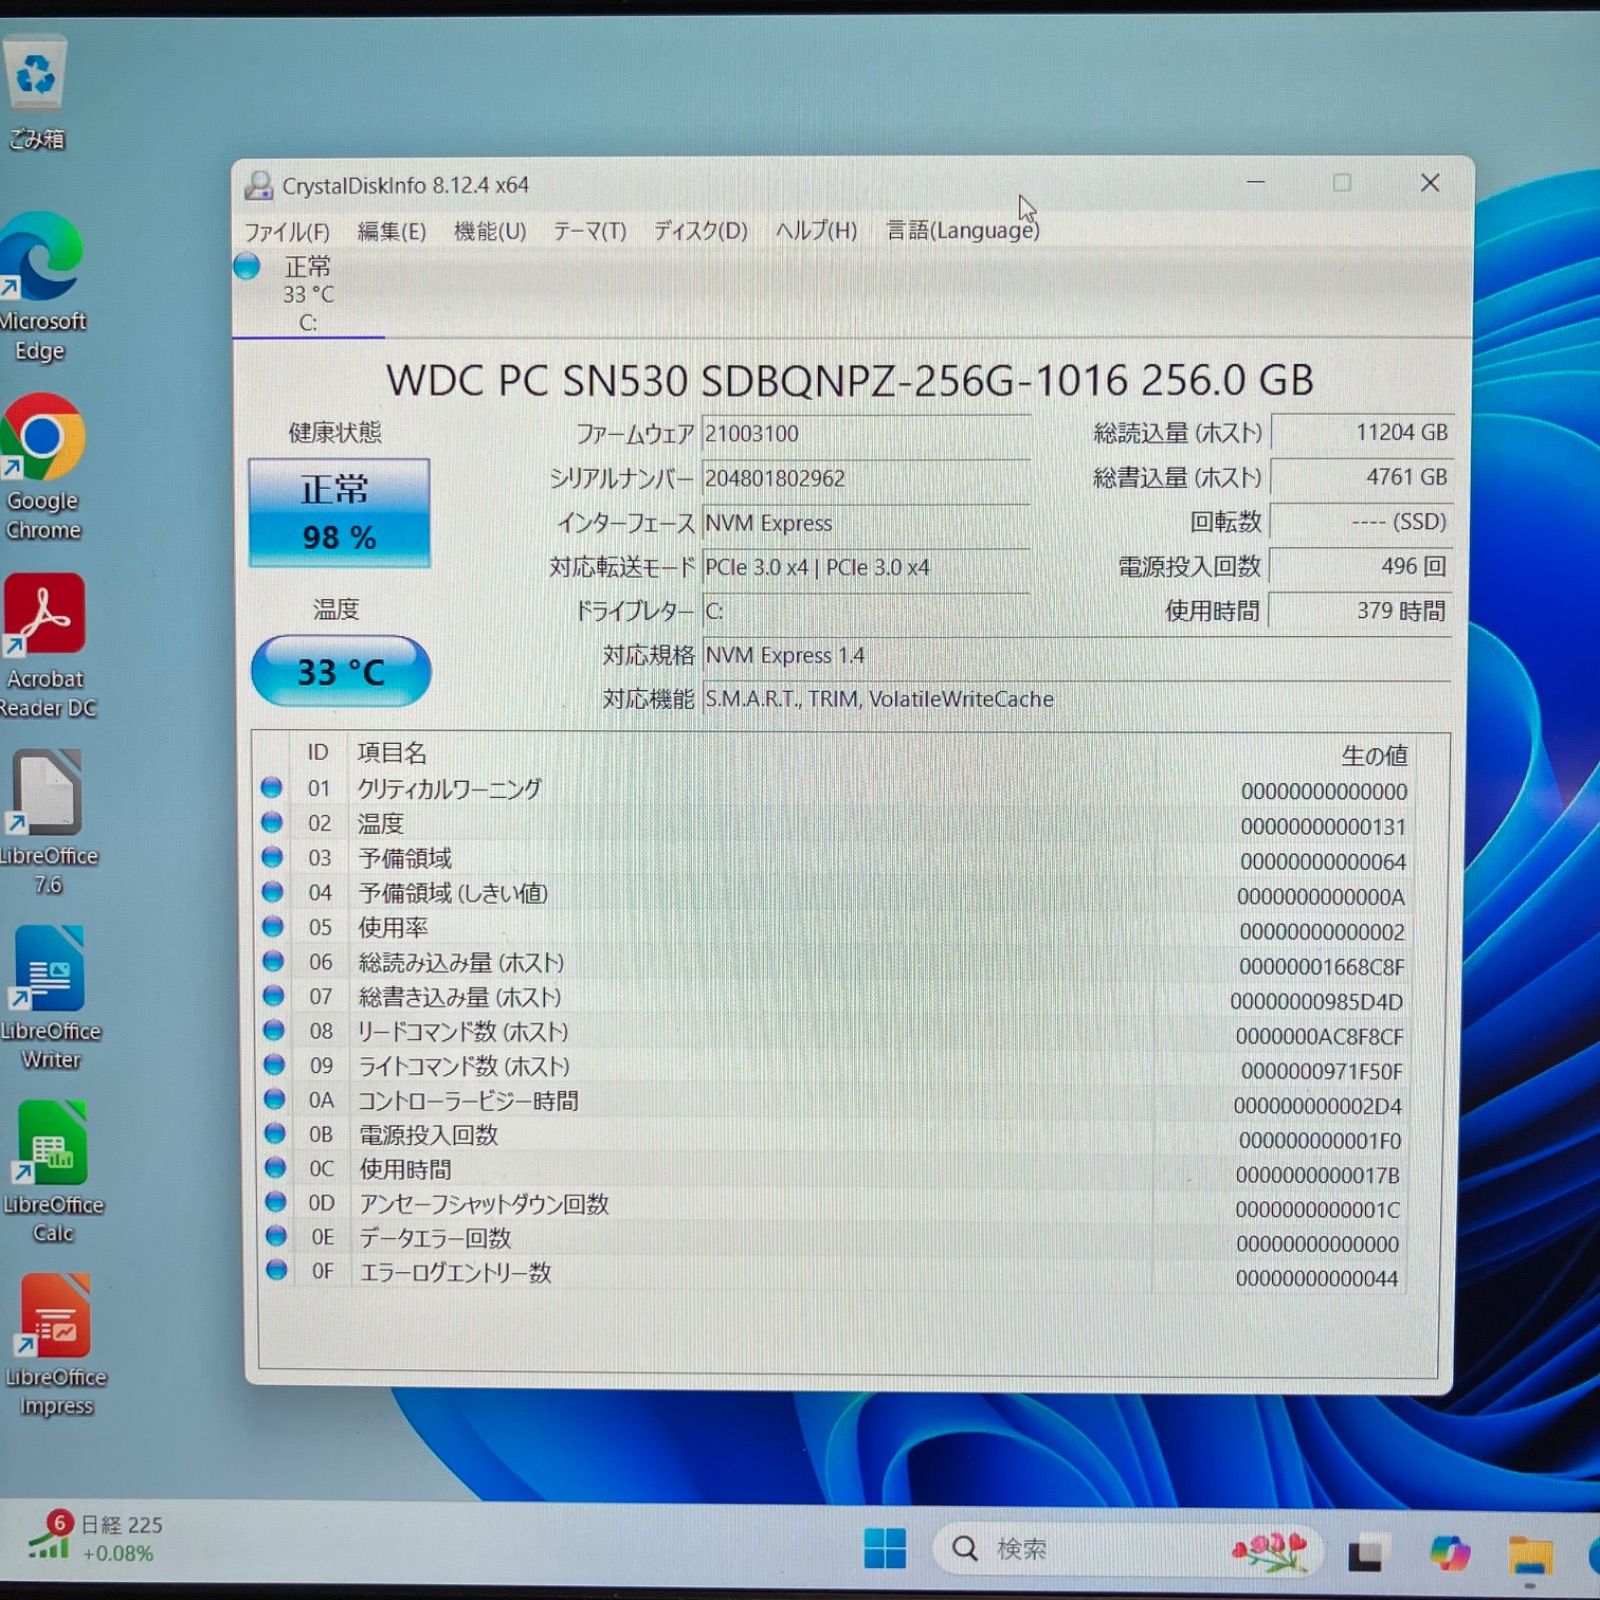1600x1600 pixels.
Task: Click power on count value 496 回
Action: (x=1362, y=566)
